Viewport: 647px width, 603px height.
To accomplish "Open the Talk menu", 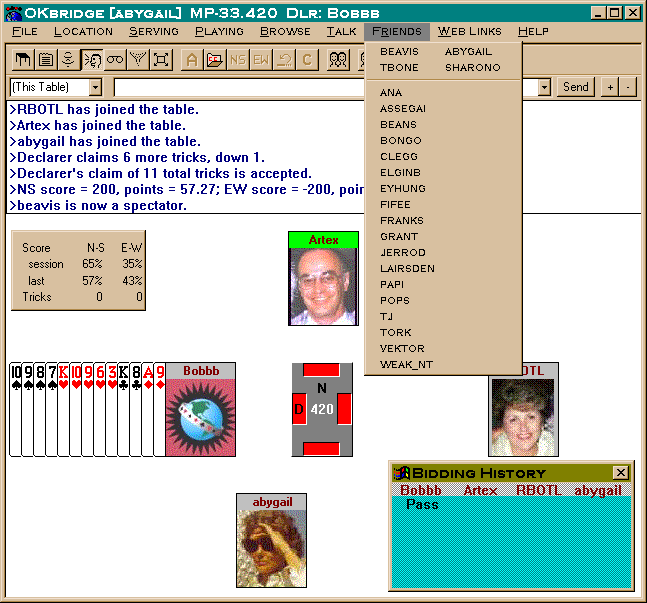I will (x=341, y=31).
